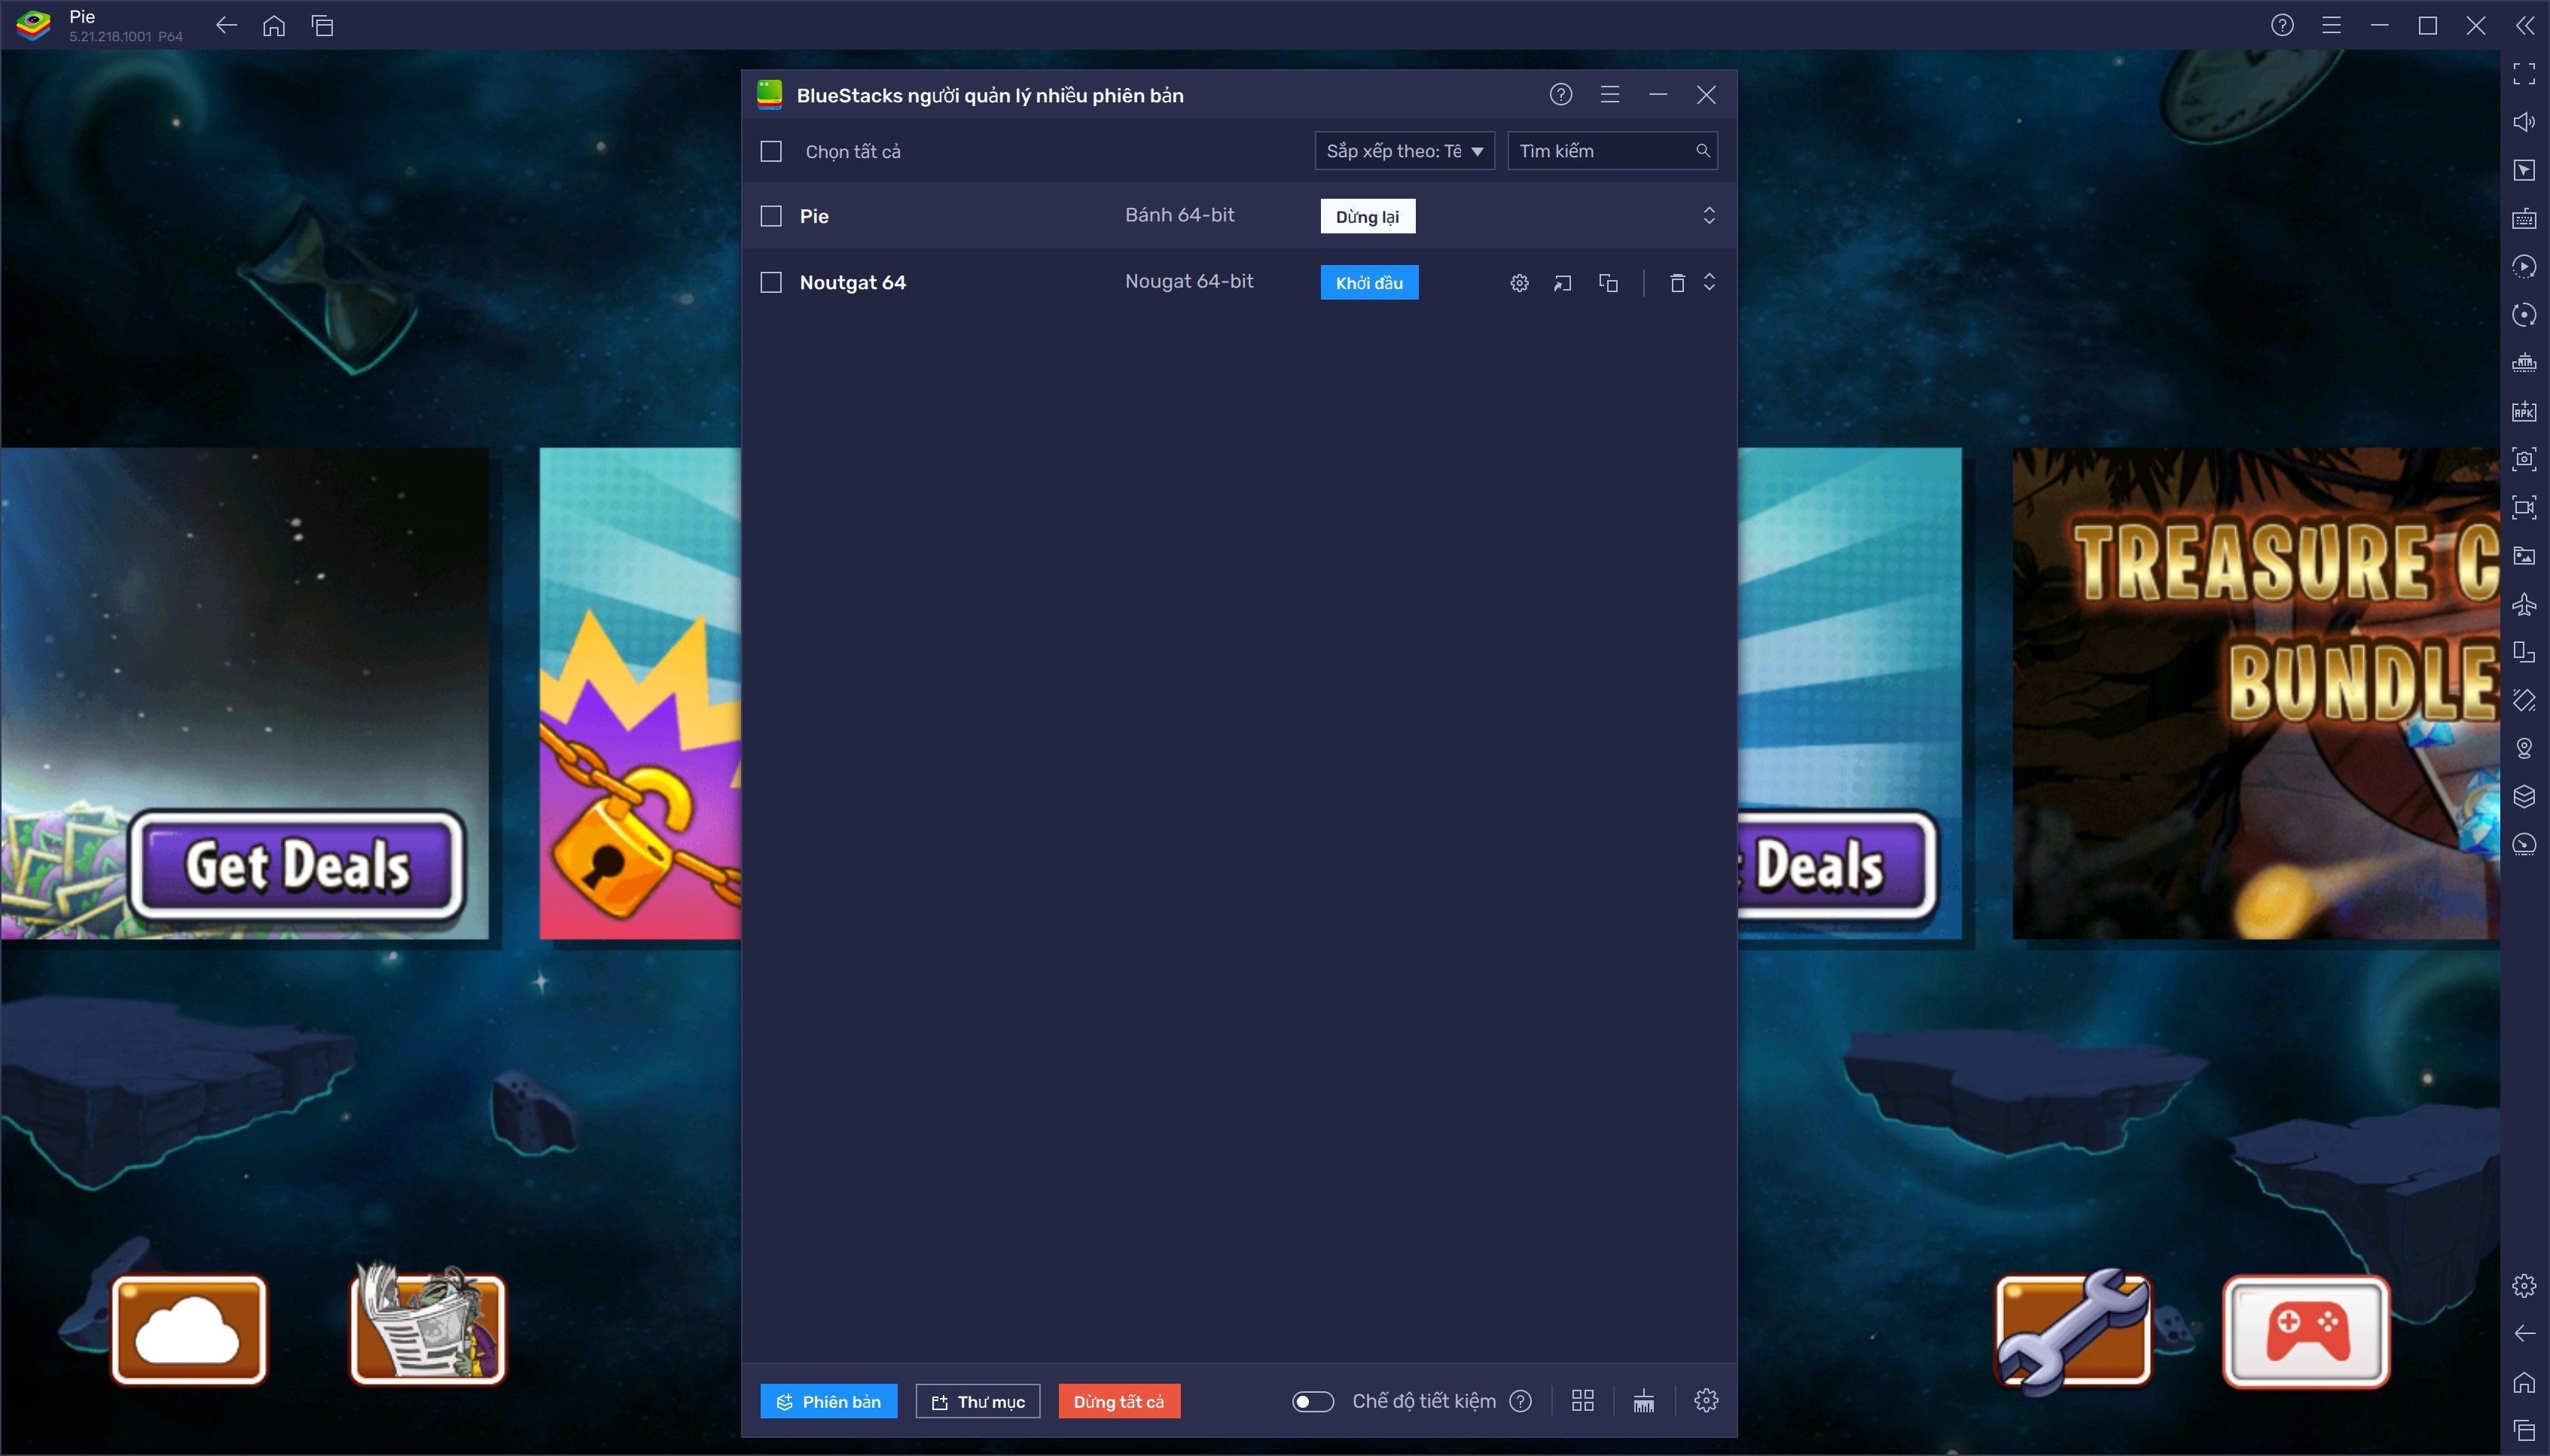Toggle fullscreen in BlueStacks sidebar
This screenshot has height=1456, width=2550.
pos(2523,73)
